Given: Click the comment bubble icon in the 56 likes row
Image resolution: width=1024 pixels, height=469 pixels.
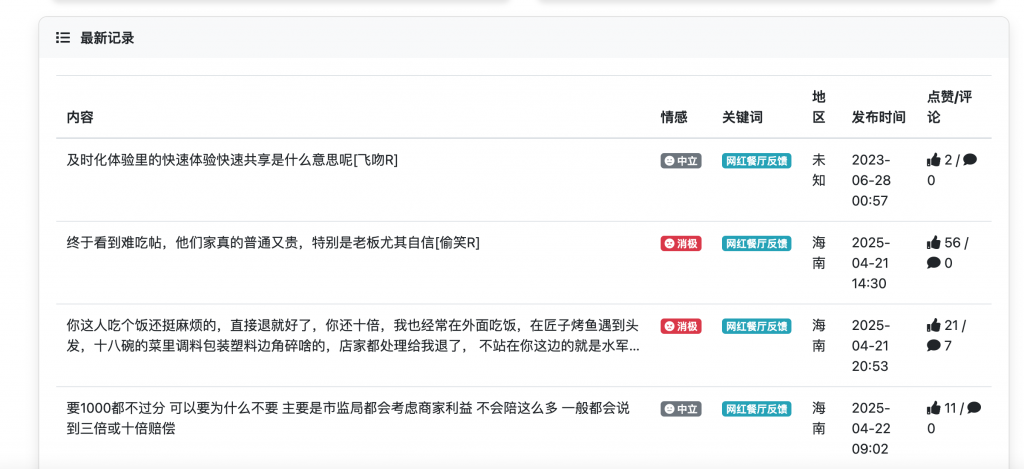Looking at the screenshot, I should [x=934, y=263].
